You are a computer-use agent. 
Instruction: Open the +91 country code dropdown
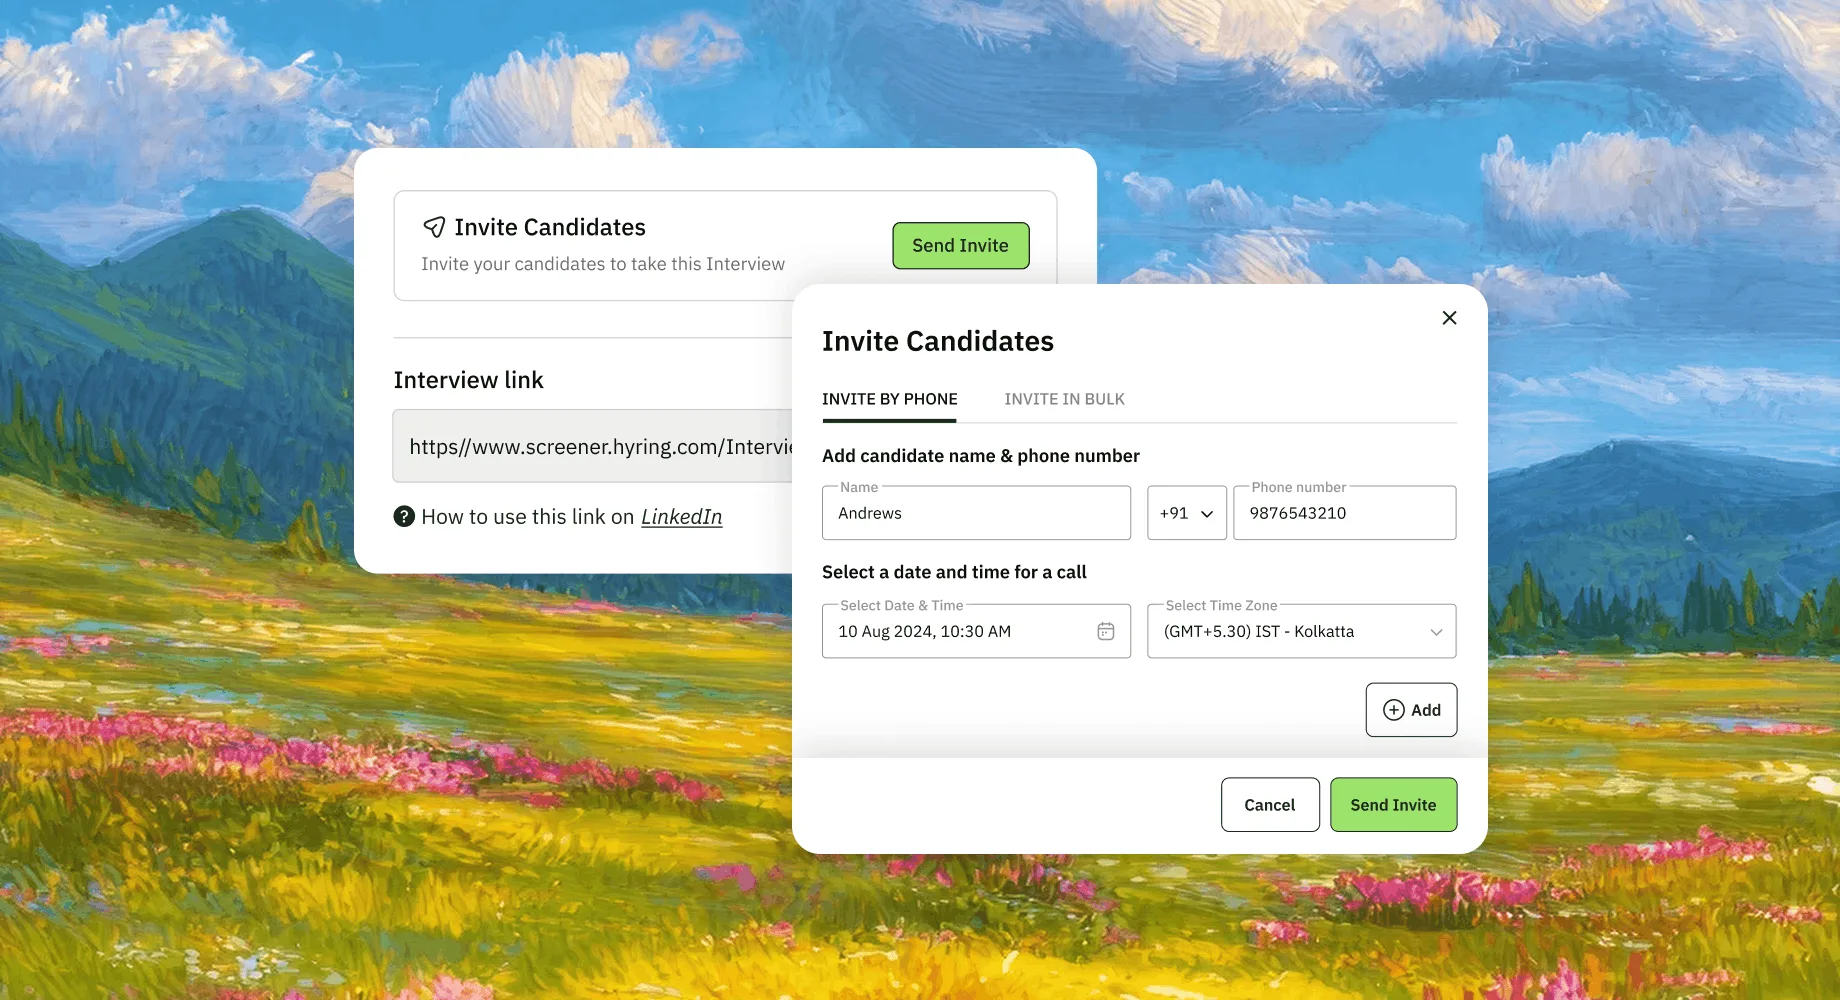click(1187, 513)
